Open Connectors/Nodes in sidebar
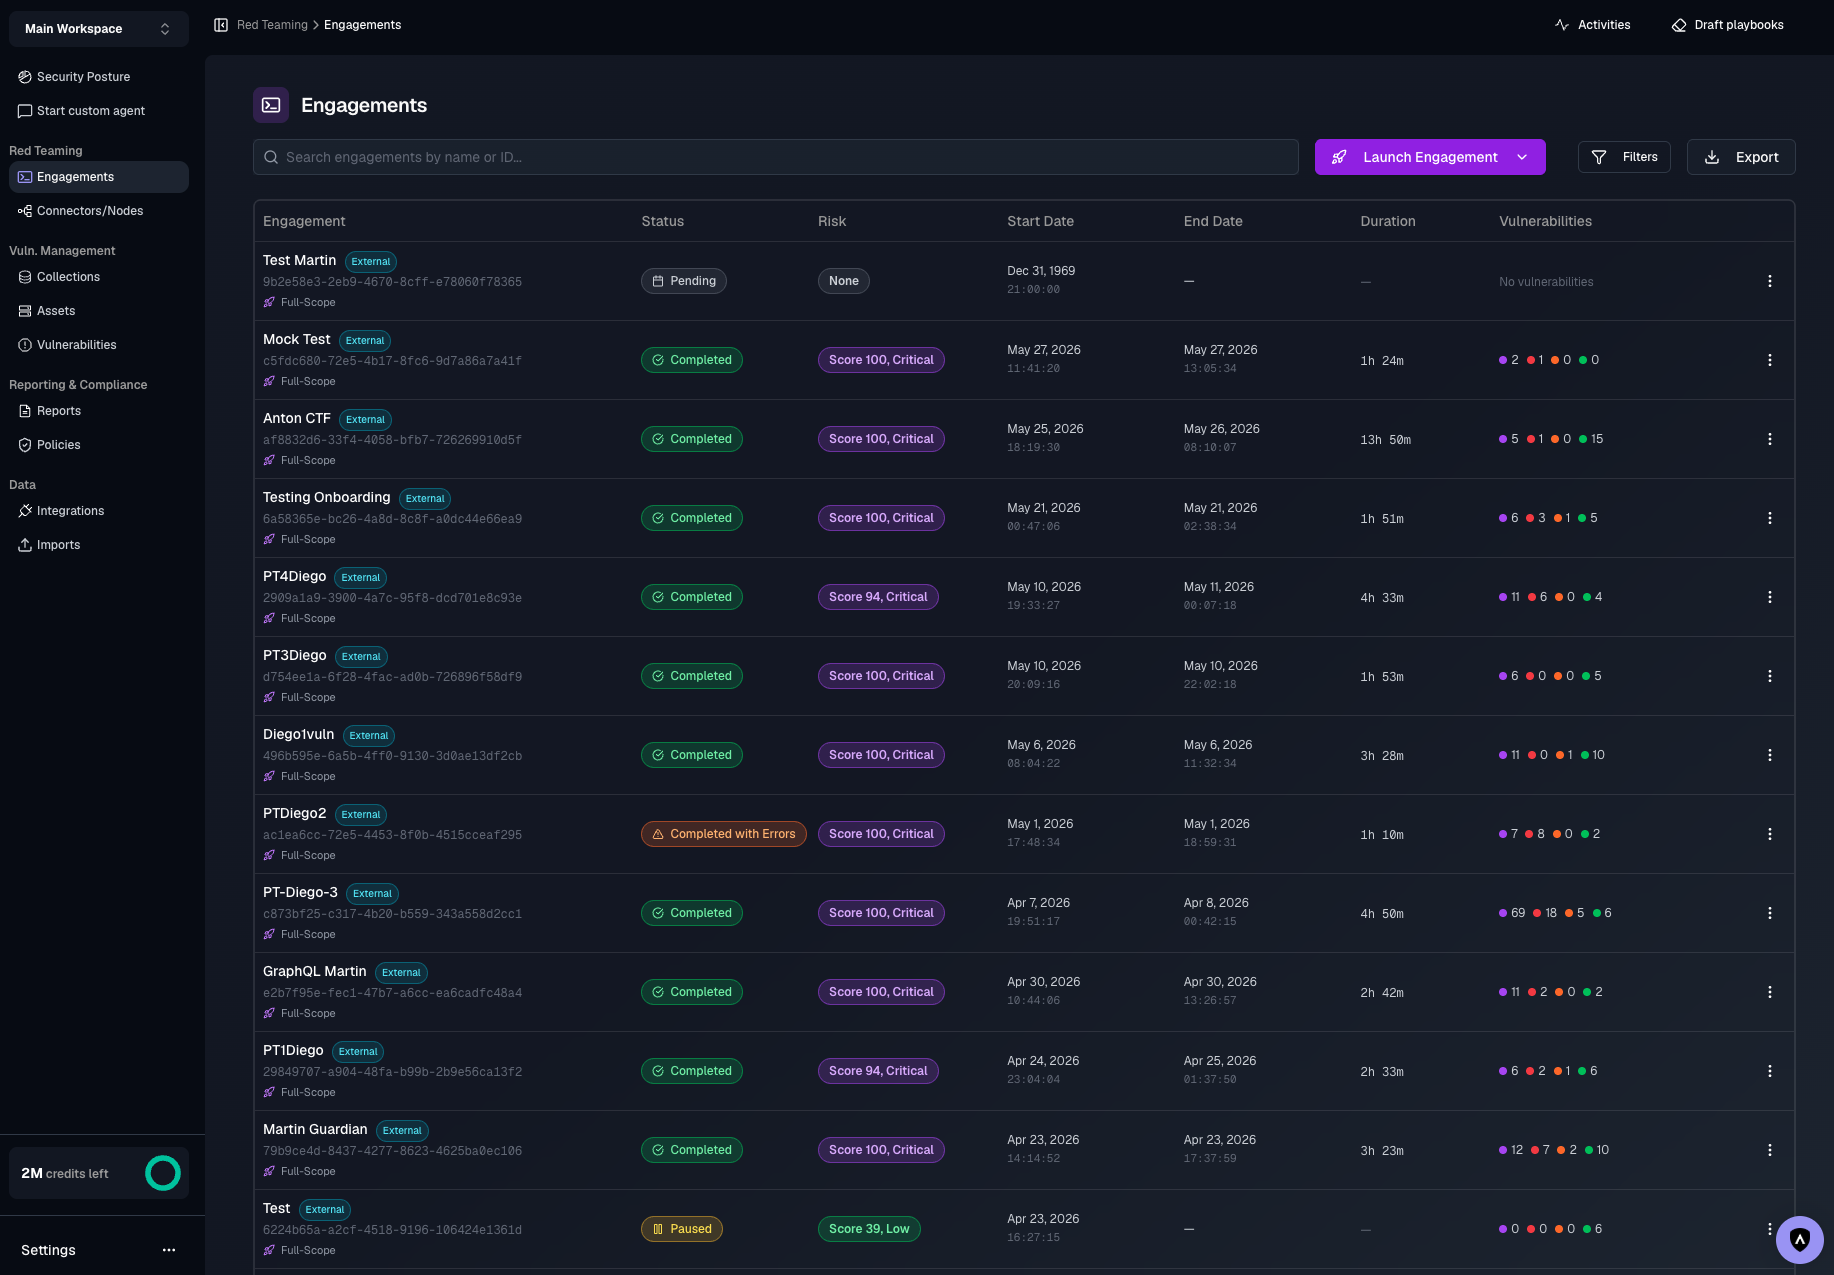Image resolution: width=1834 pixels, height=1275 pixels. point(90,211)
